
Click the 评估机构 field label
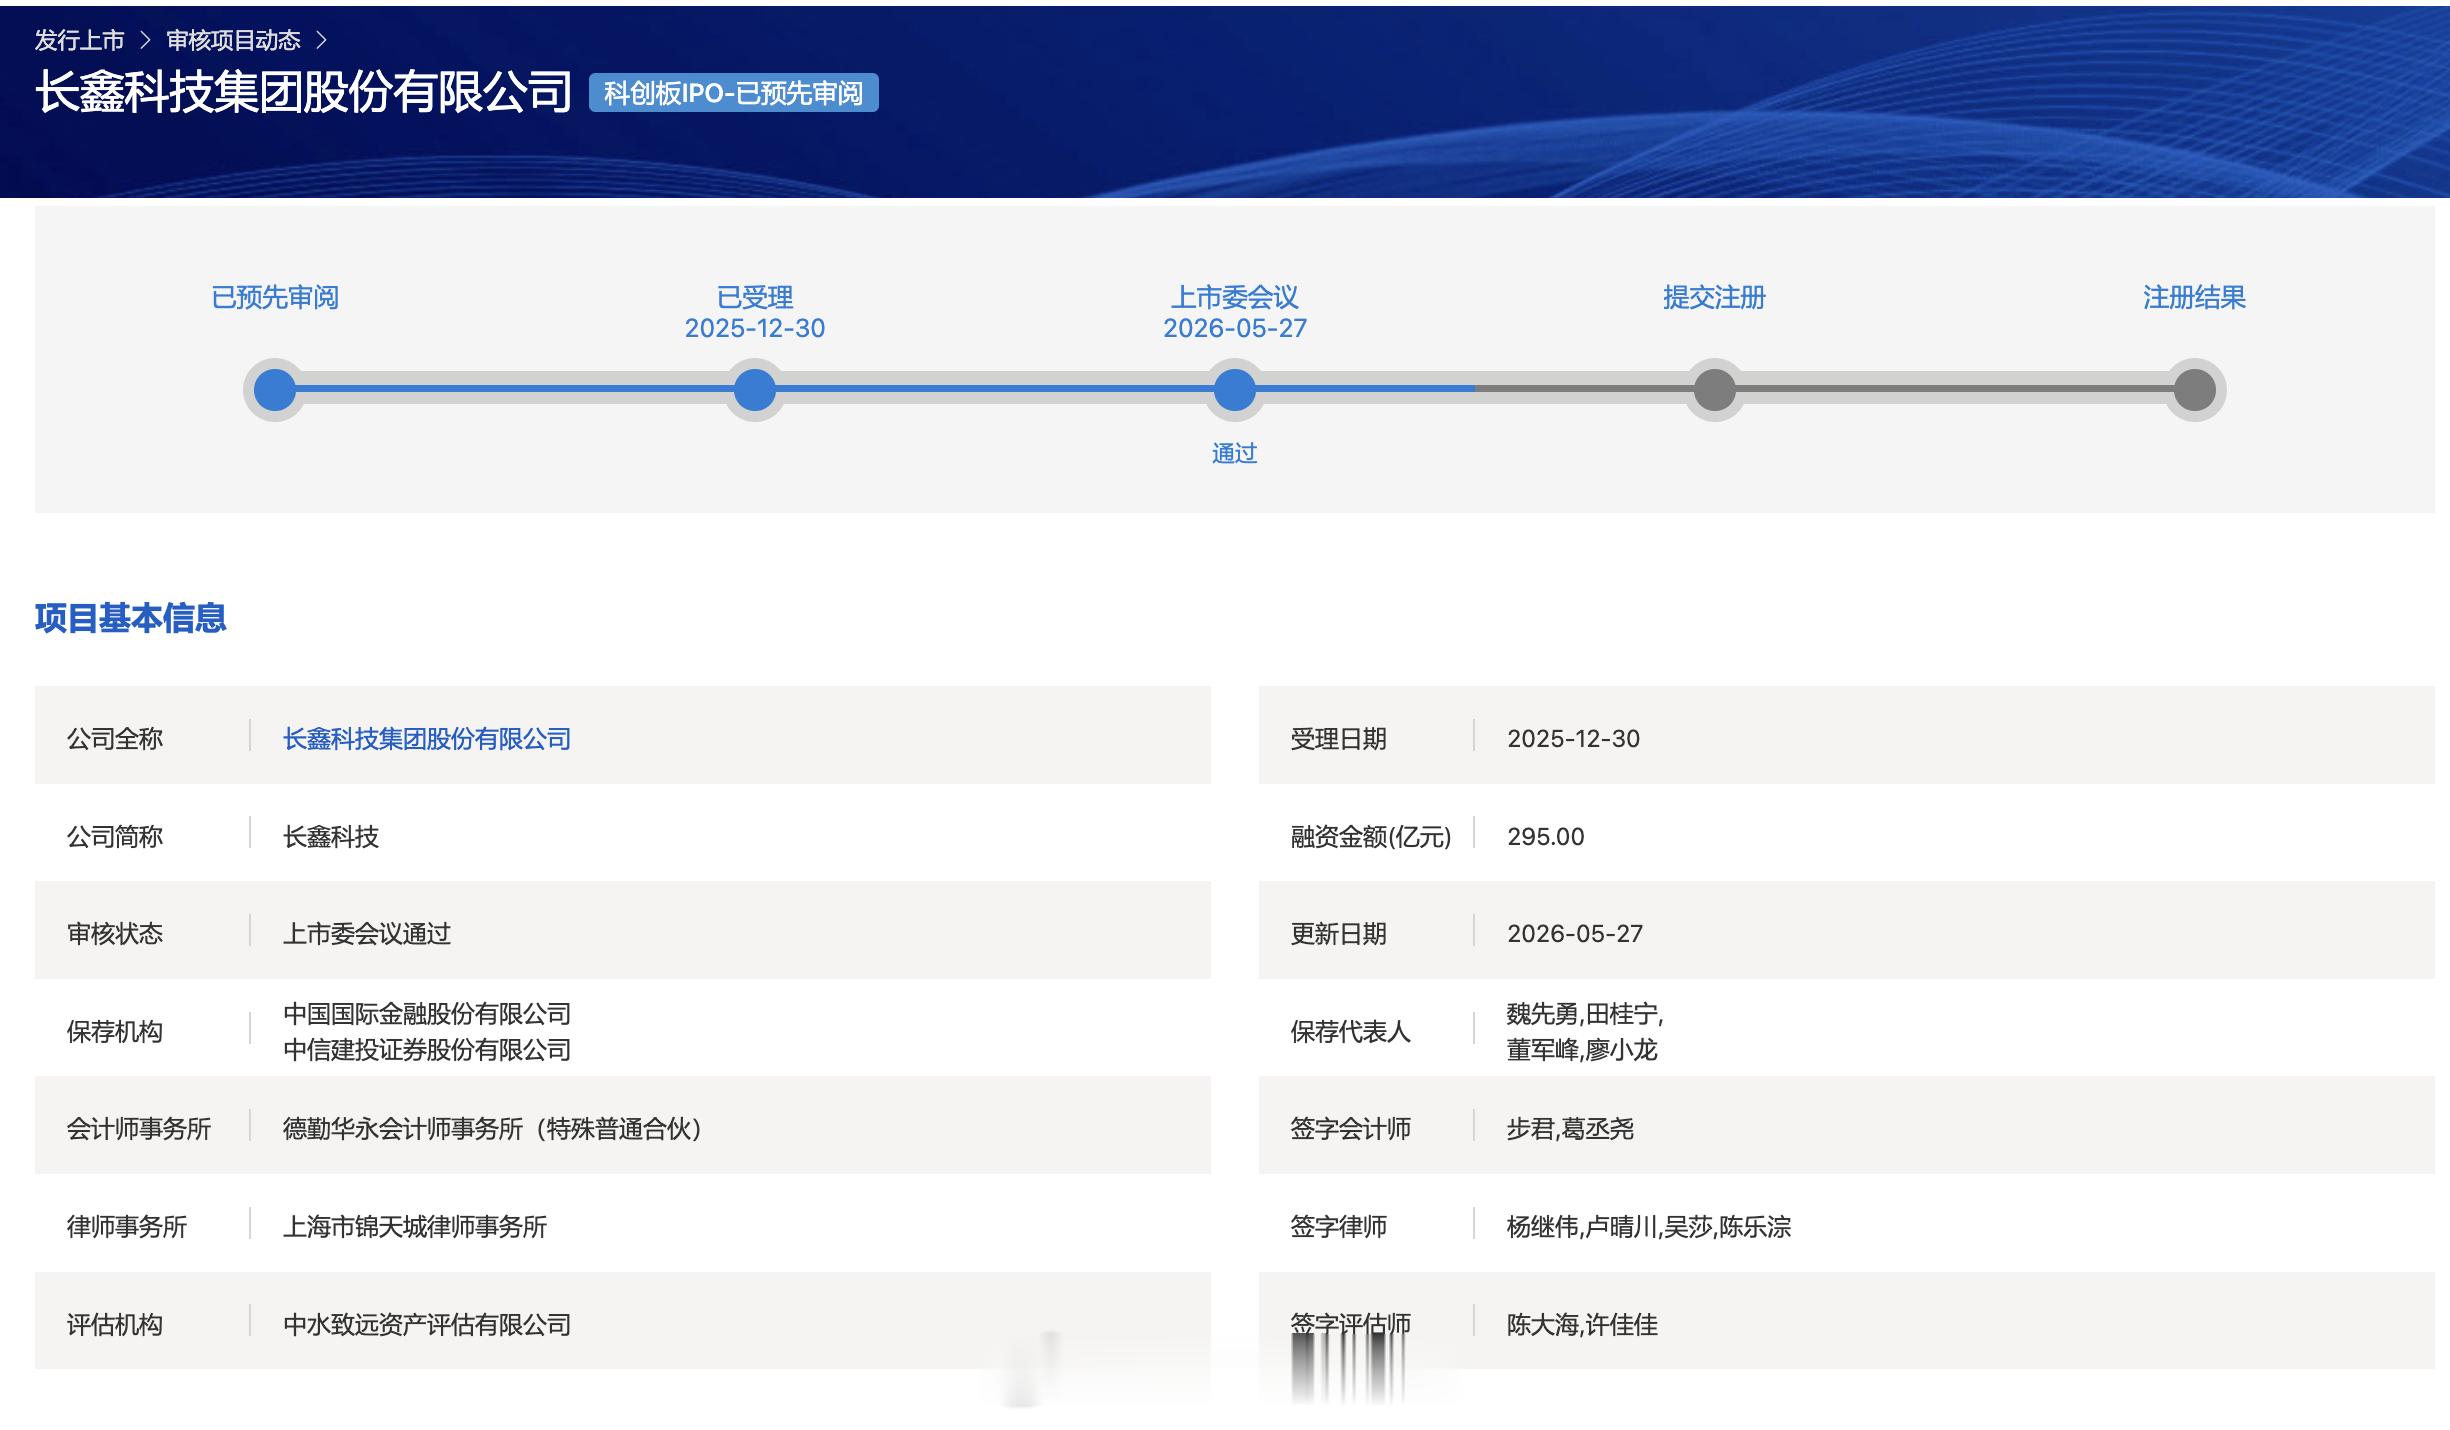coord(115,1325)
